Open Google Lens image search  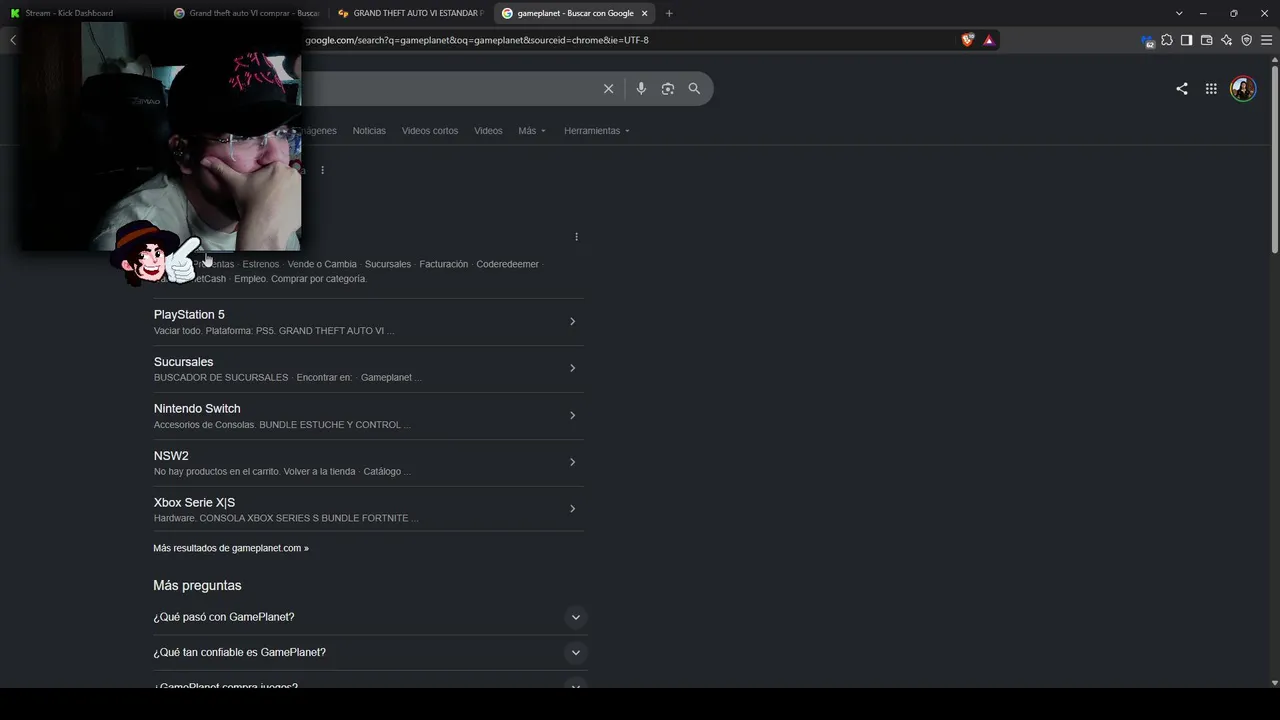[668, 89]
